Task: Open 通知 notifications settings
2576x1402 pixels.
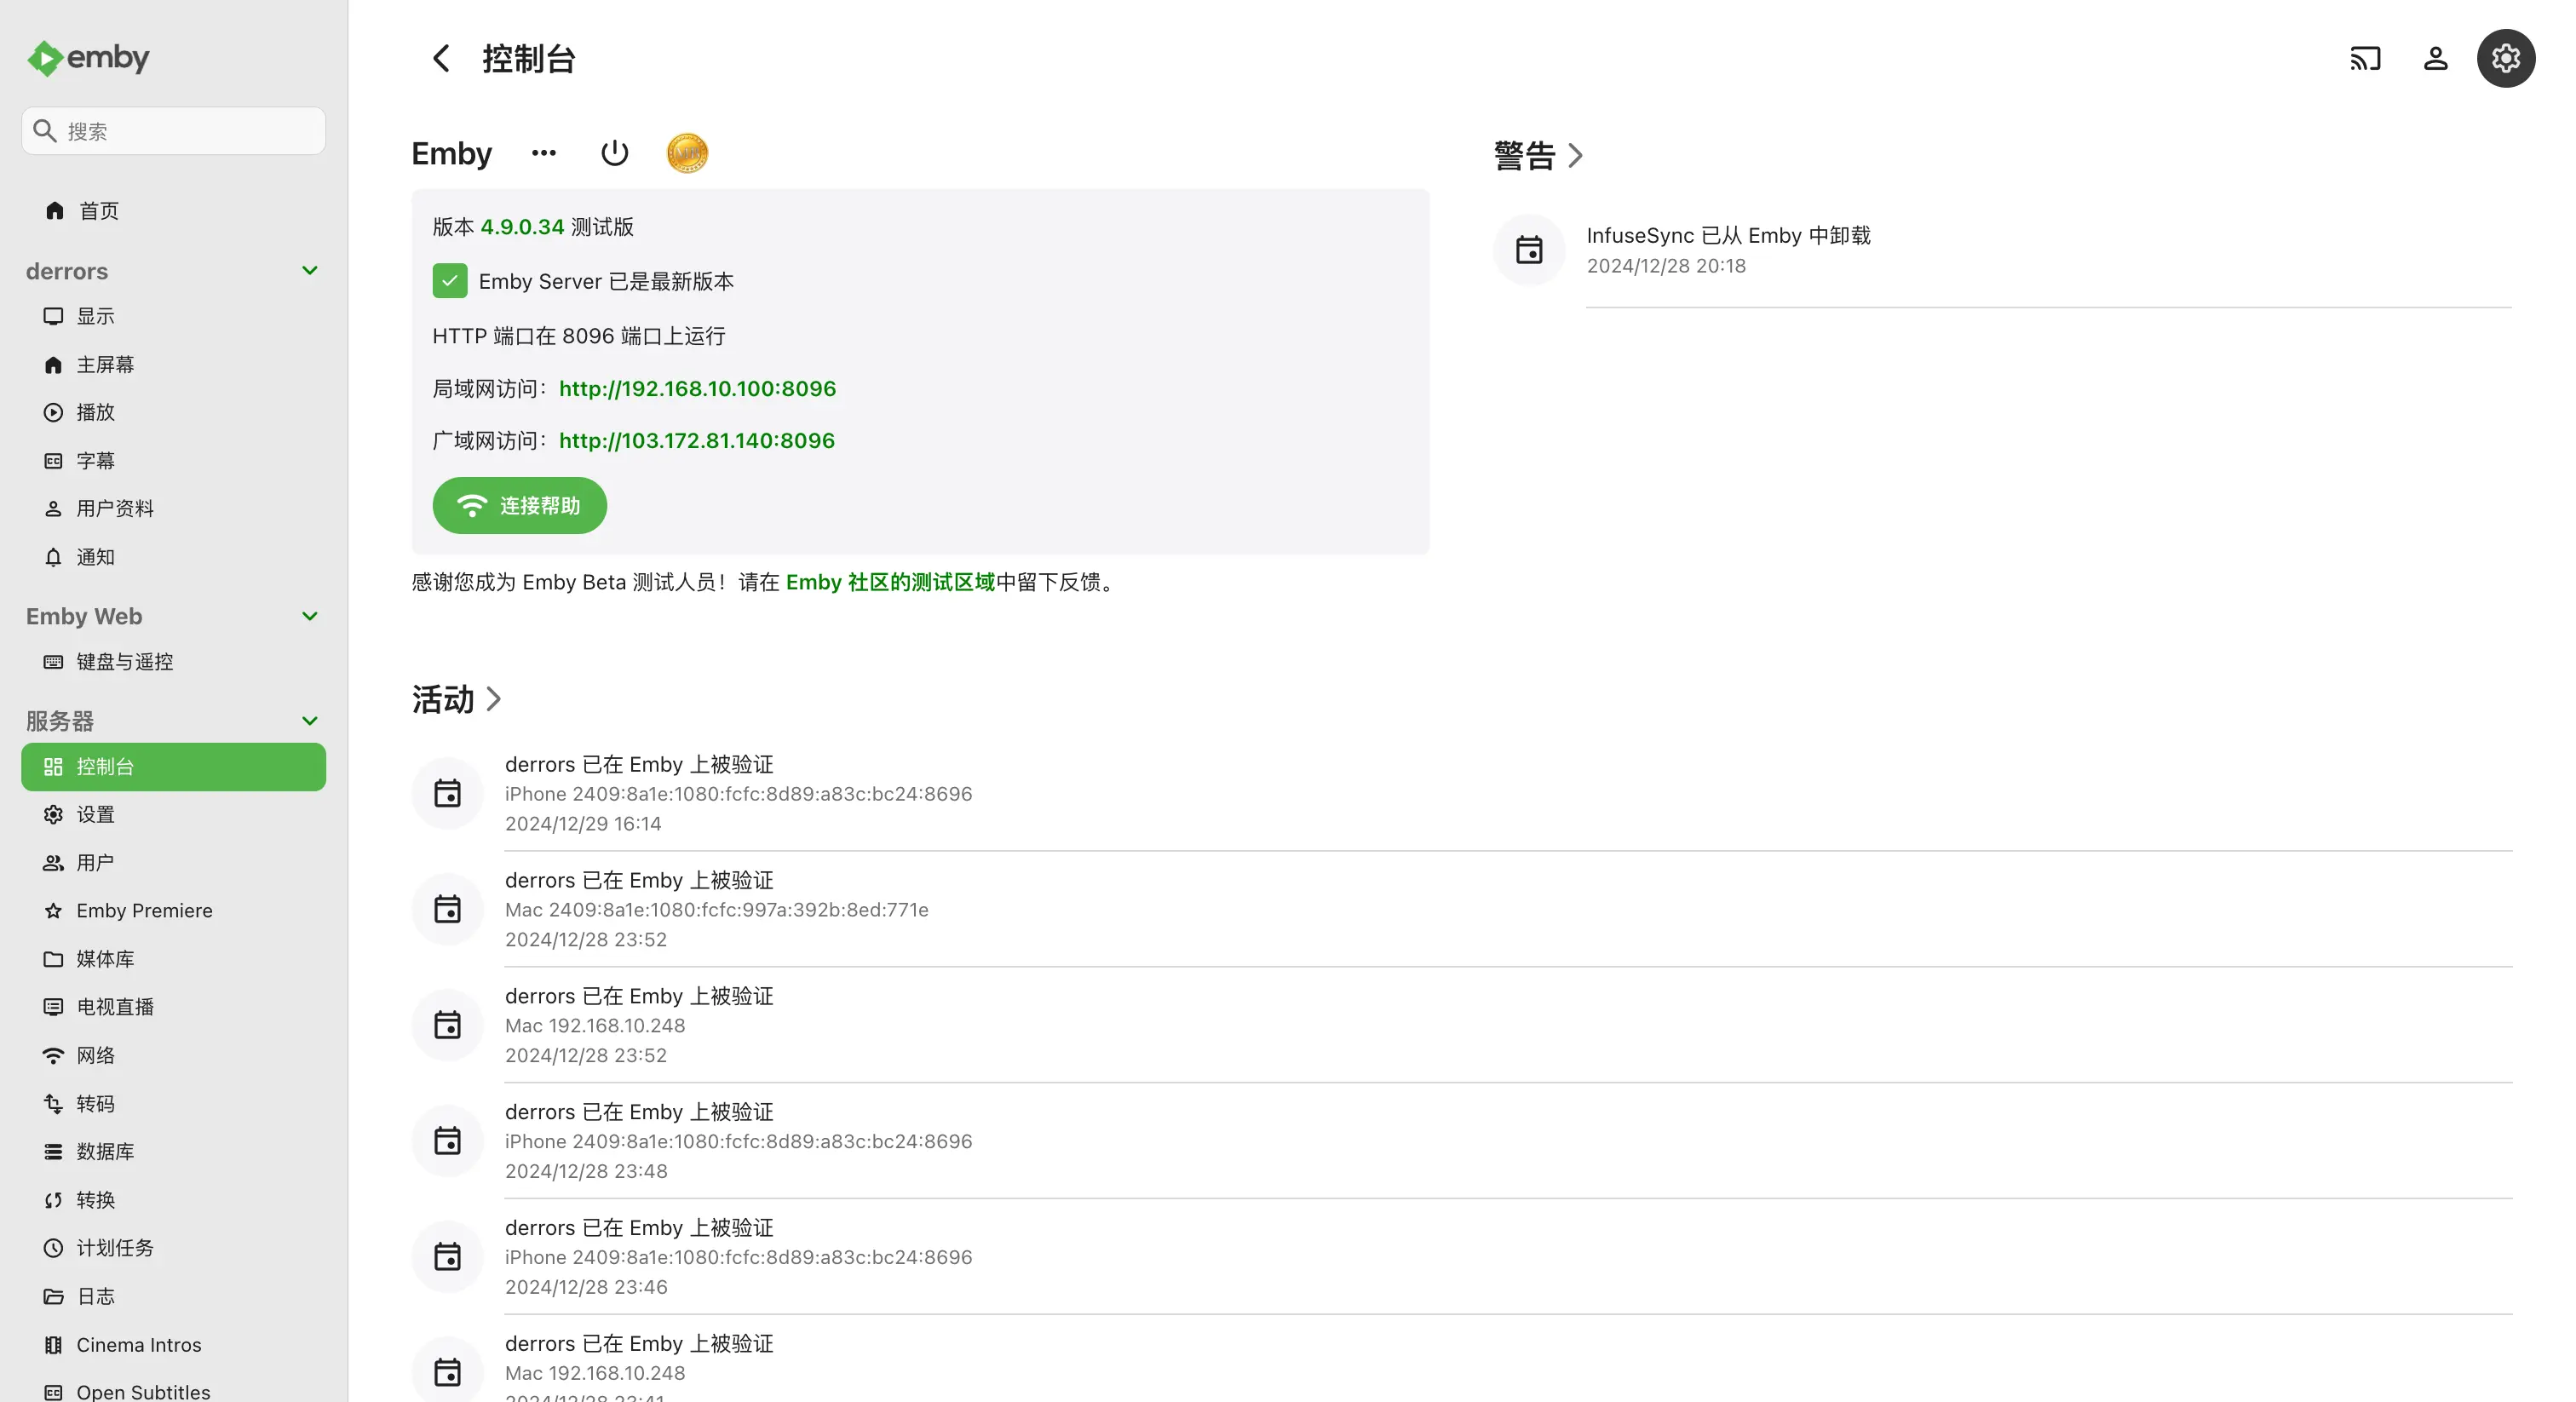Action: (173, 557)
